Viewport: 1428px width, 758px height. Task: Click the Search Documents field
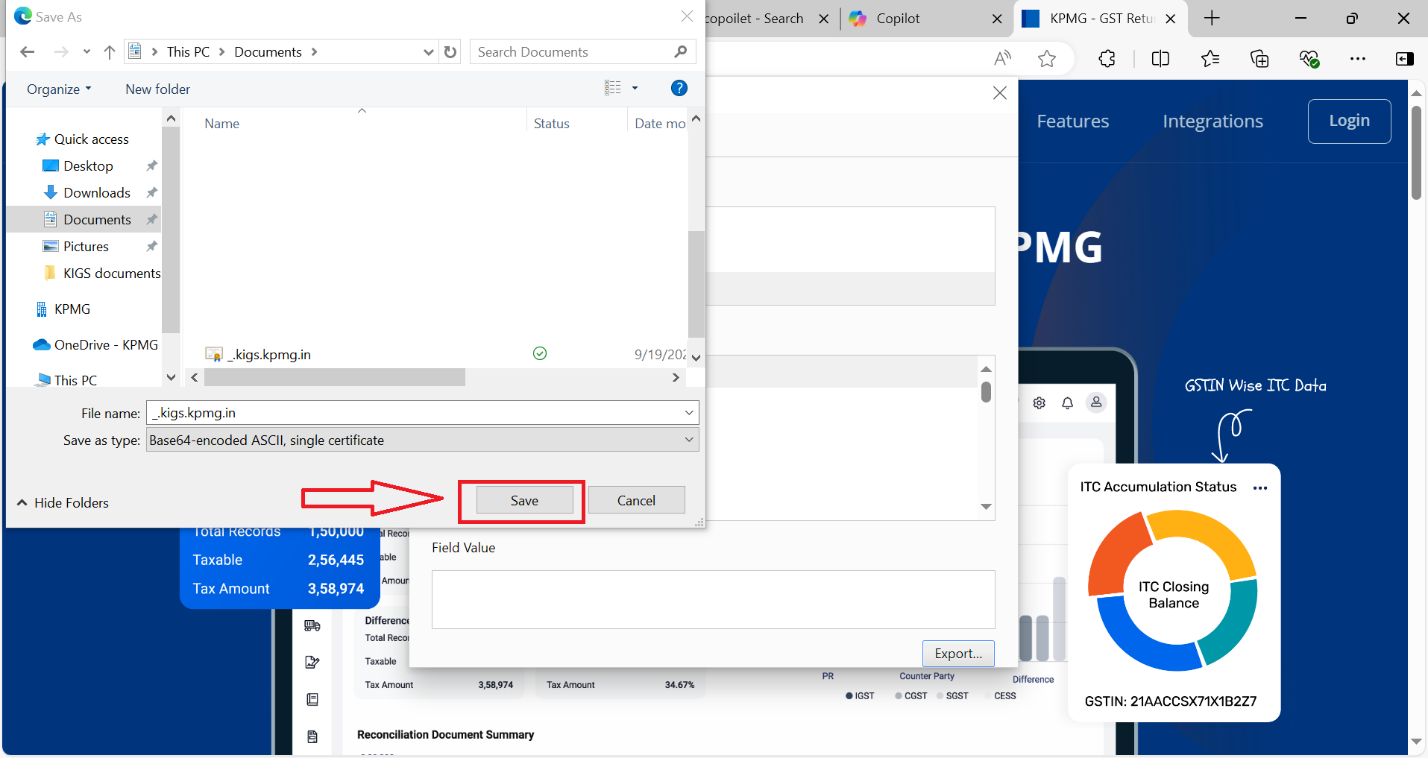coord(583,52)
